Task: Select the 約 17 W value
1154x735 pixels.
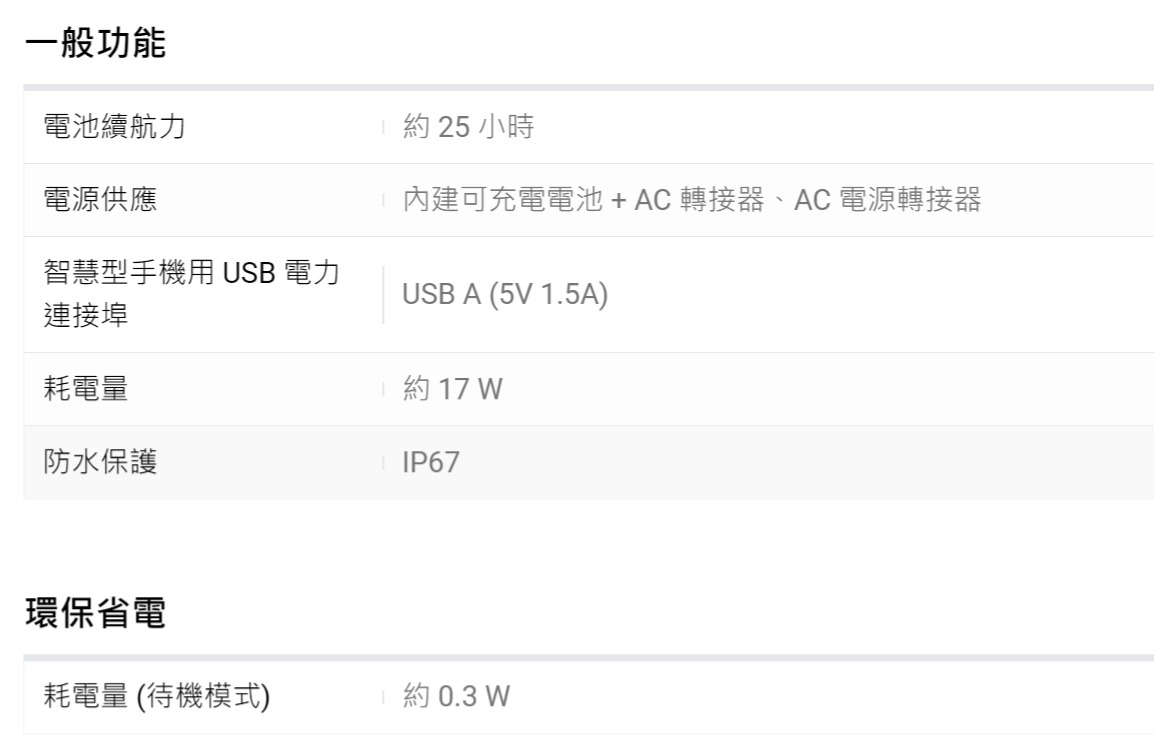Action: pyautogui.click(x=452, y=390)
